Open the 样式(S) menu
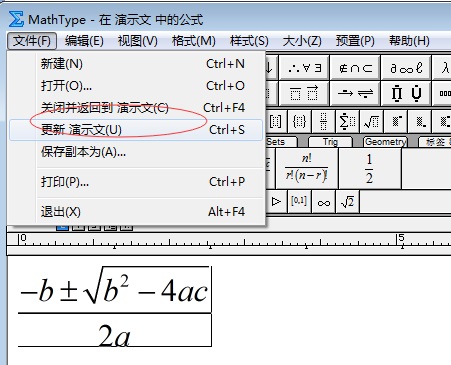Screen dimensions: 451x365 click(249, 41)
